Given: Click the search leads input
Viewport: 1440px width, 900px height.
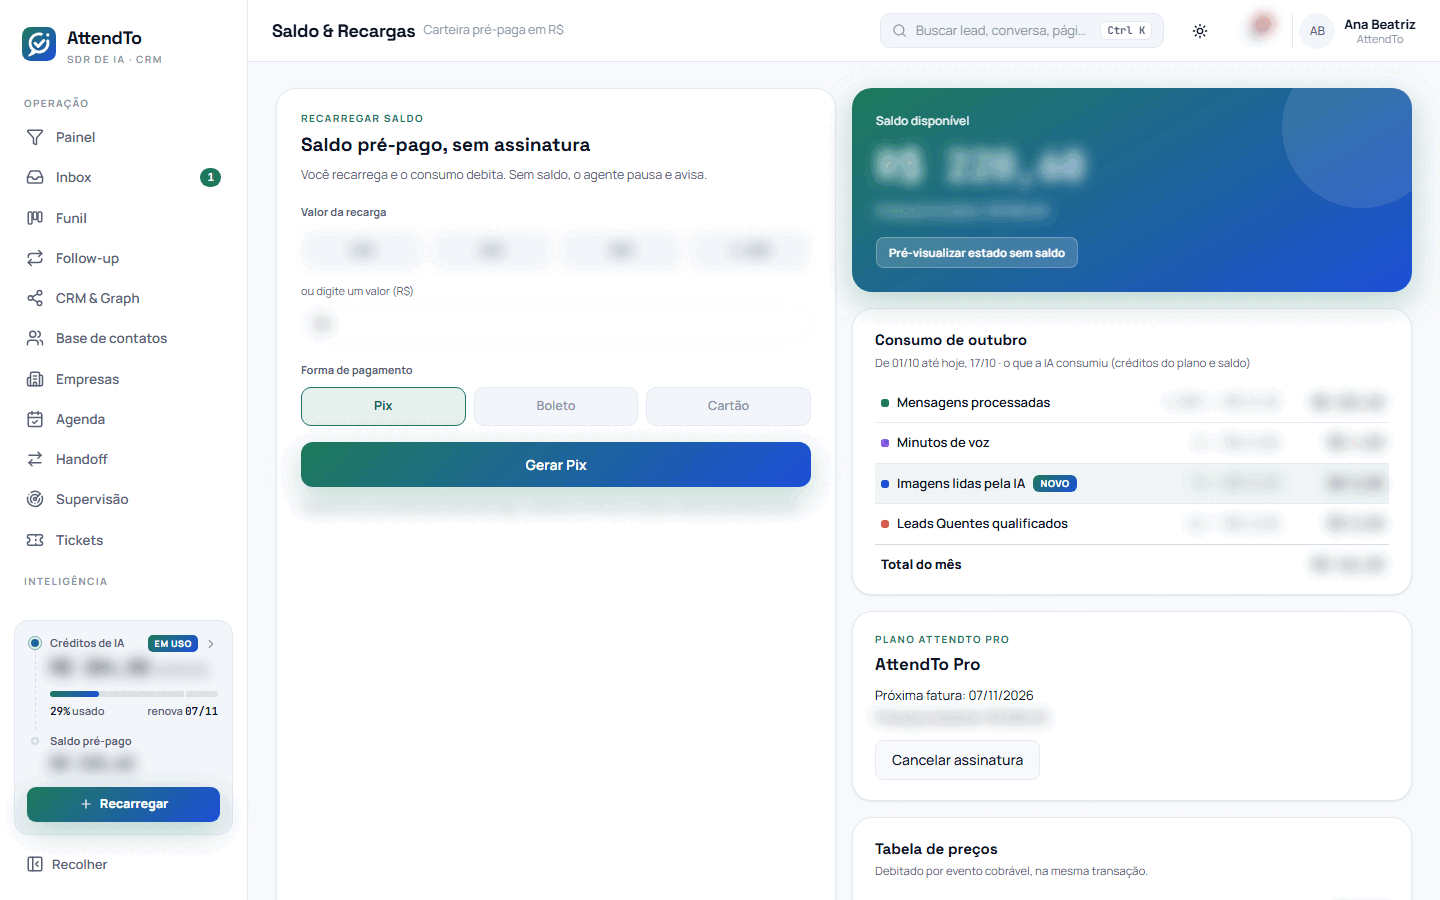Looking at the screenshot, I should [x=1022, y=31].
